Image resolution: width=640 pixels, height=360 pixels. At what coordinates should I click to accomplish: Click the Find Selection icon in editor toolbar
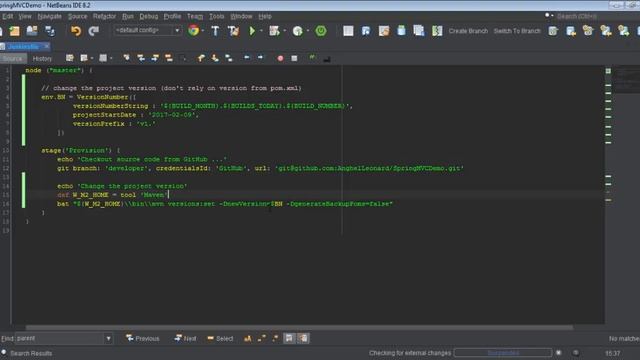[127, 58]
